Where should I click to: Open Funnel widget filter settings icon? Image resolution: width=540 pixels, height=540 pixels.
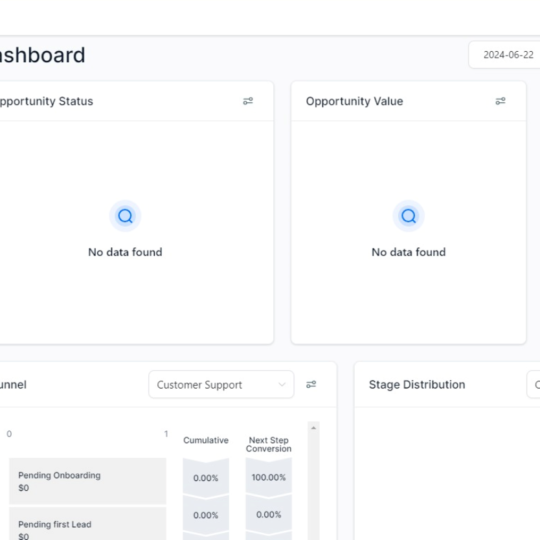311,384
